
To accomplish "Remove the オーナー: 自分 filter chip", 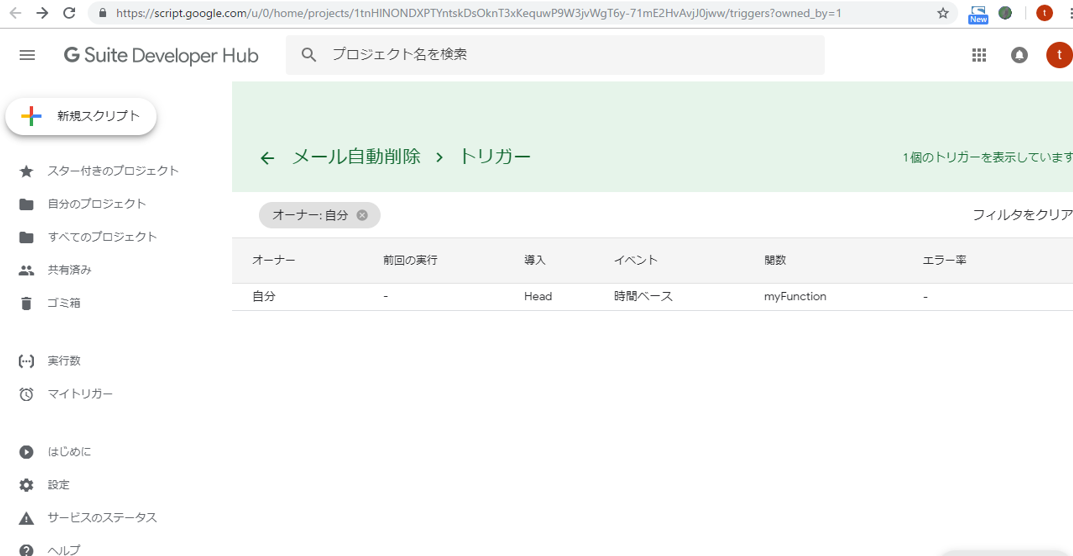I will [363, 215].
